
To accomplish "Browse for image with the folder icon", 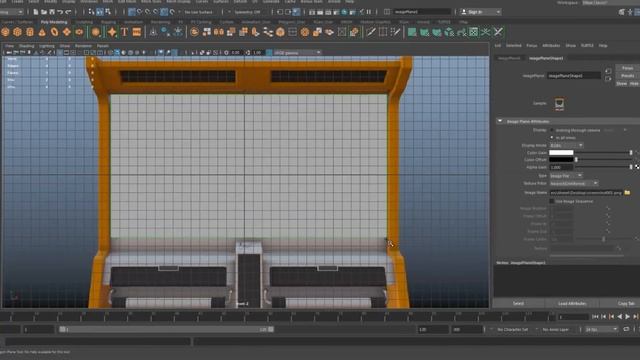I will coord(627,192).
